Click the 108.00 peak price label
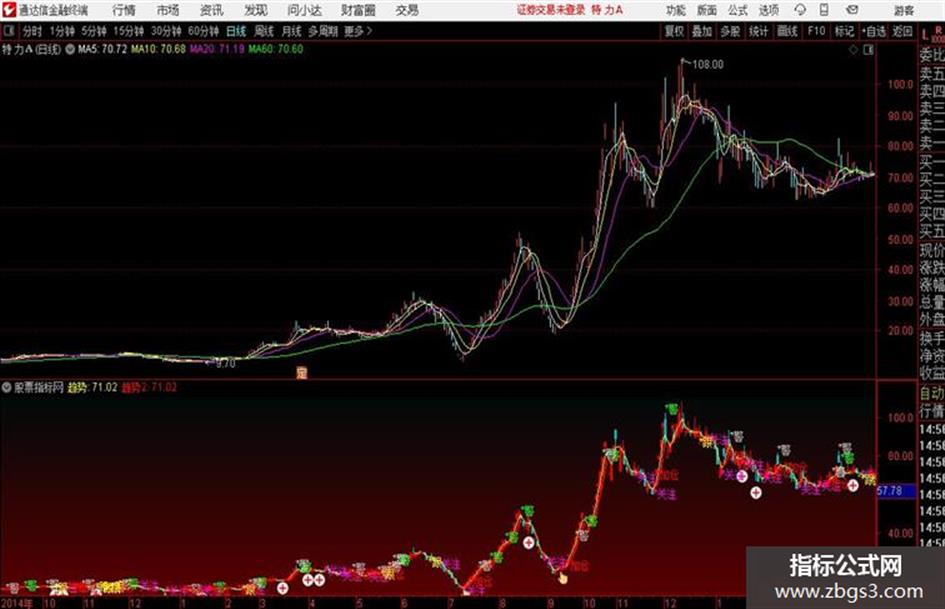This screenshot has width=945, height=609. (708, 65)
